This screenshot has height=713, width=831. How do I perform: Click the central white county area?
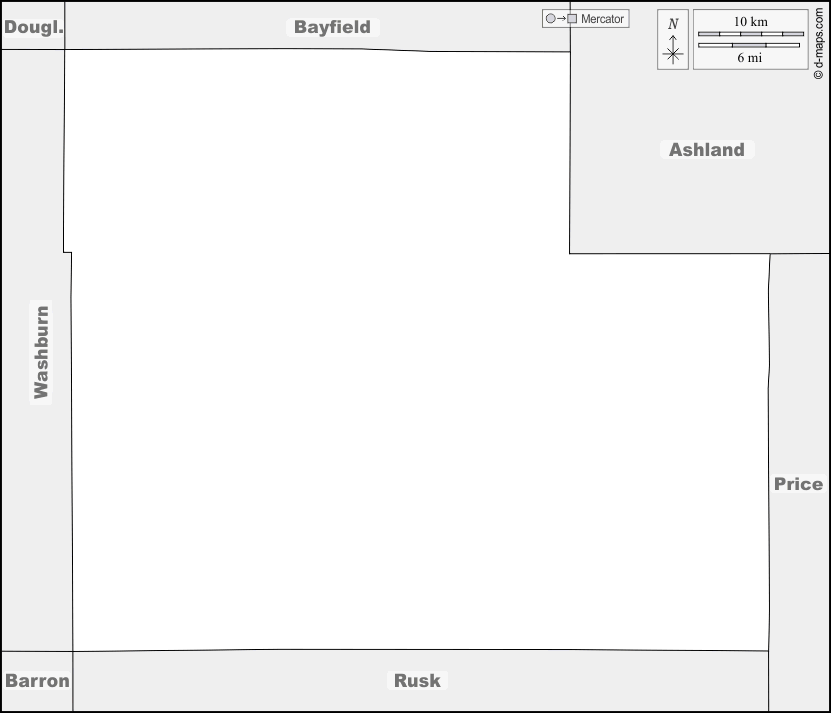point(400,400)
